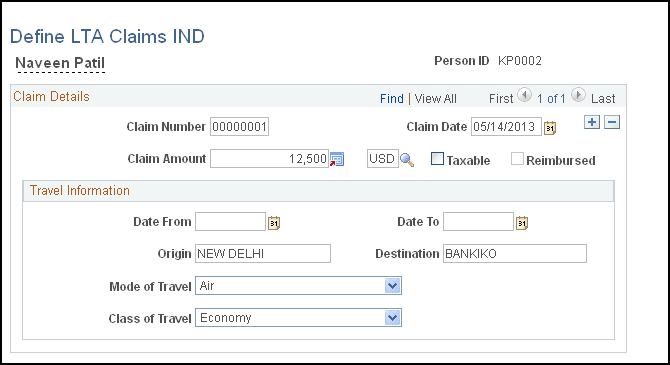This screenshot has height=365, width=670.
Task: Click the First navigation link
Action: [501, 99]
